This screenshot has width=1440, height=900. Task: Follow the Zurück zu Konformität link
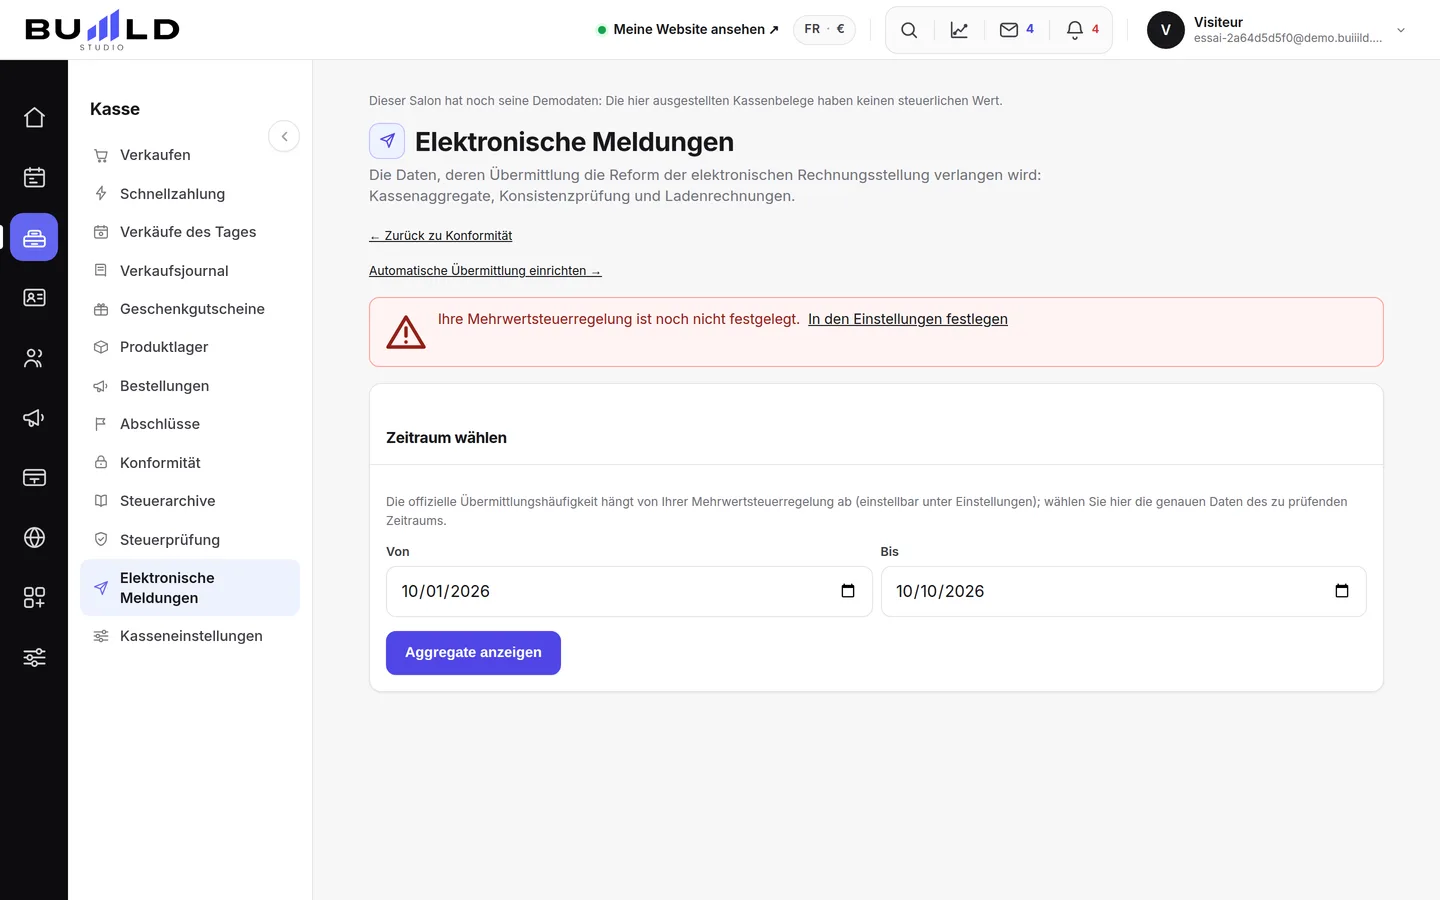(441, 236)
